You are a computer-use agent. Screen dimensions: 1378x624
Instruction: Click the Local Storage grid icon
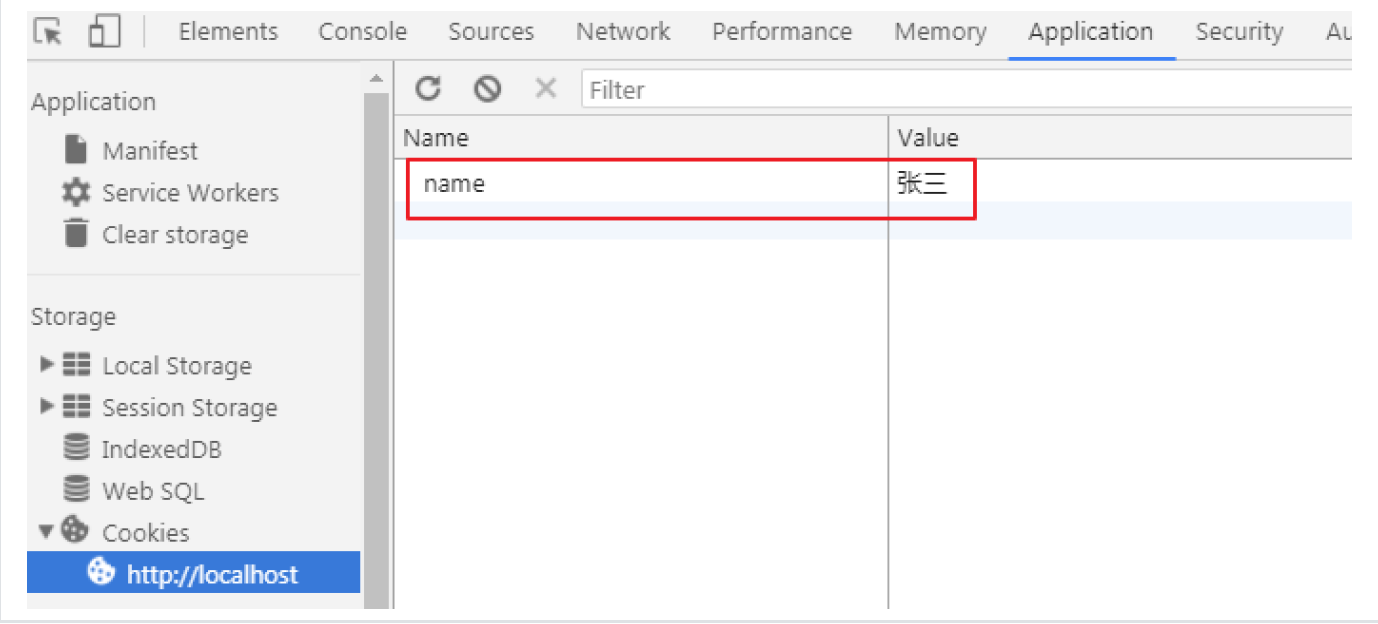(x=76, y=365)
